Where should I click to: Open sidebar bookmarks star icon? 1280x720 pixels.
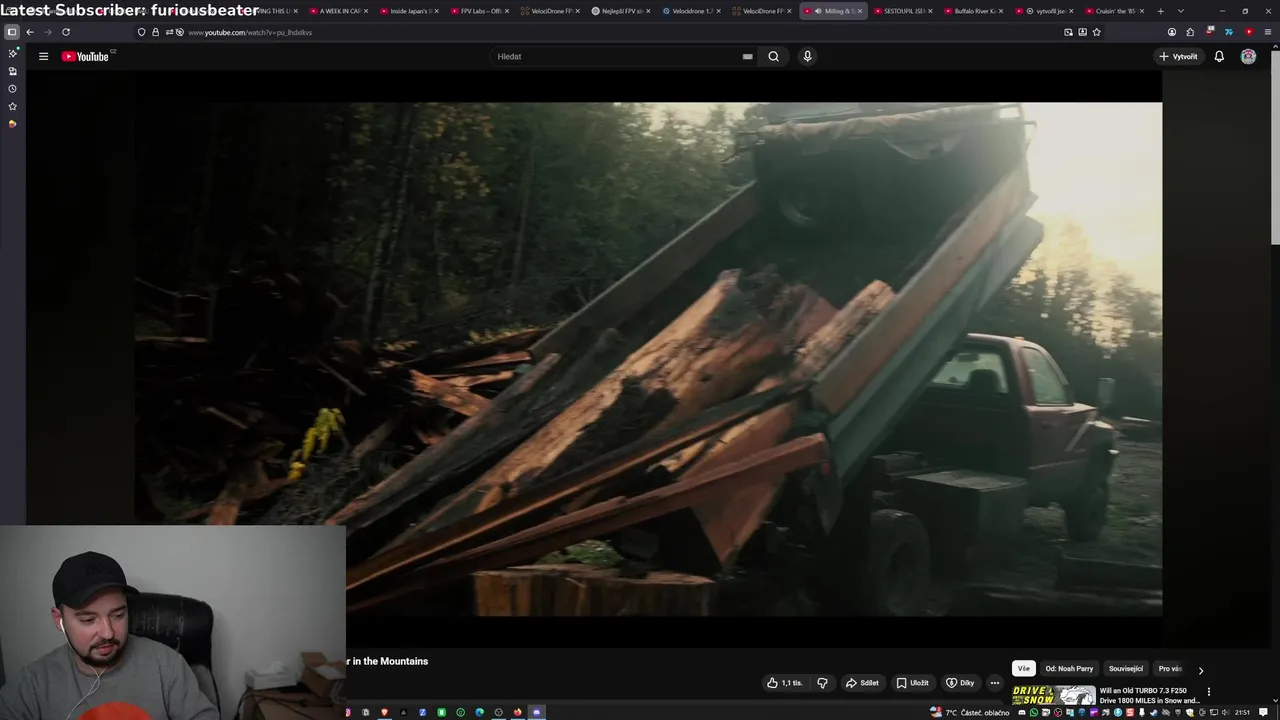(12, 106)
